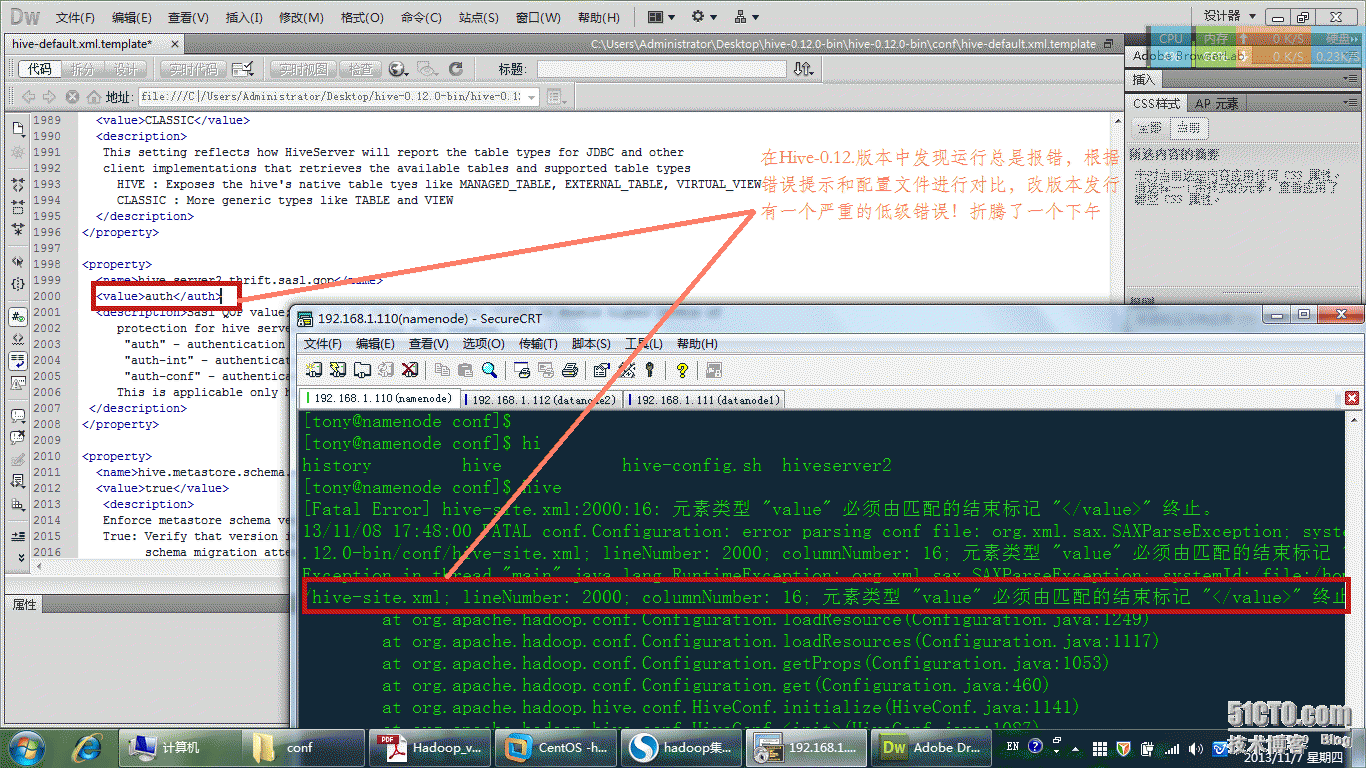Click SecureCRT Session Options icon
Image resolution: width=1366 pixels, height=768 pixels.
[600, 370]
